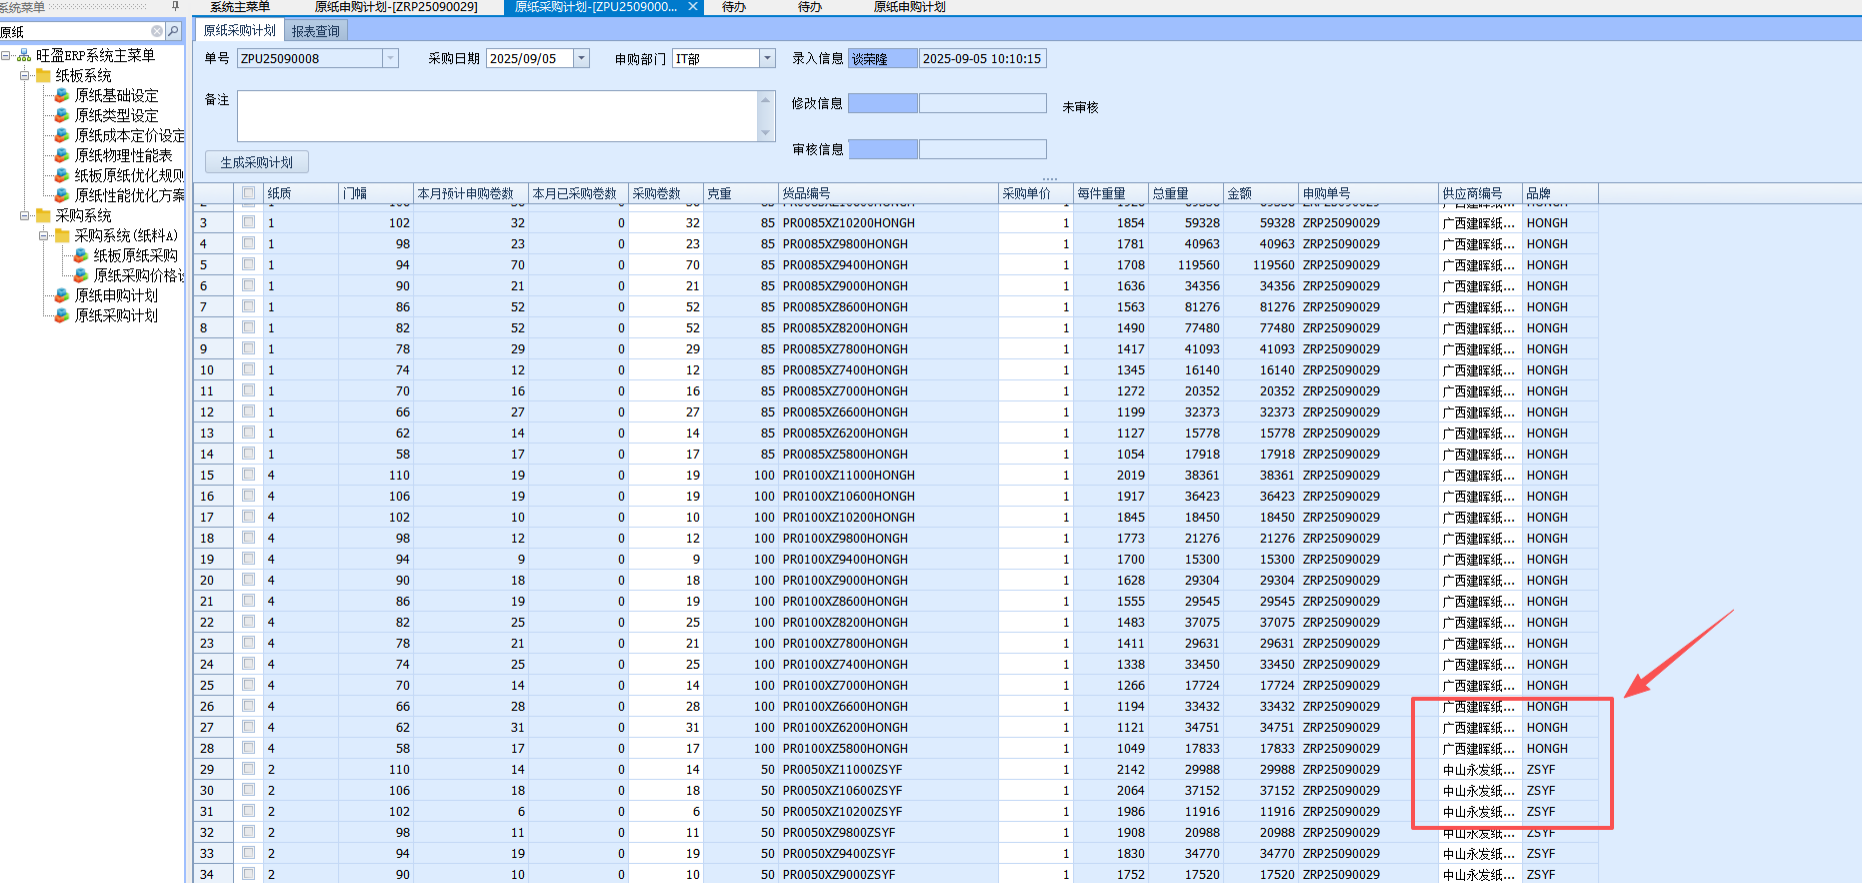Select the 原纸采购计划 sub-tab
This screenshot has height=883, width=1862.
click(x=239, y=30)
